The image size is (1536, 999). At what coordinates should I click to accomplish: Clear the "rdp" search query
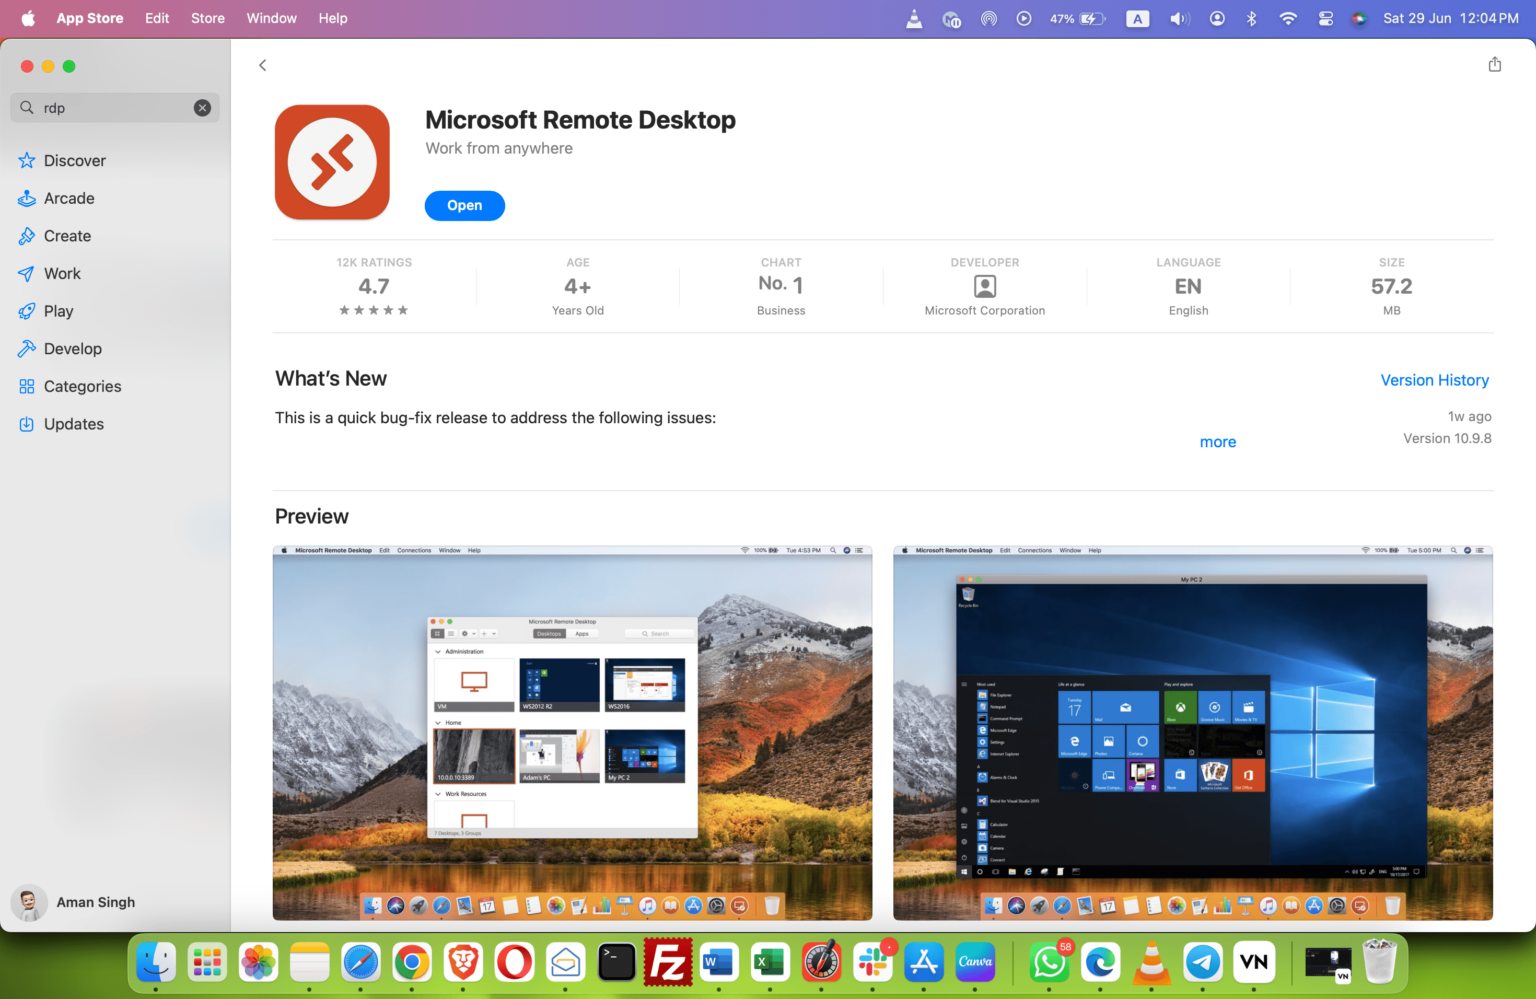(202, 107)
